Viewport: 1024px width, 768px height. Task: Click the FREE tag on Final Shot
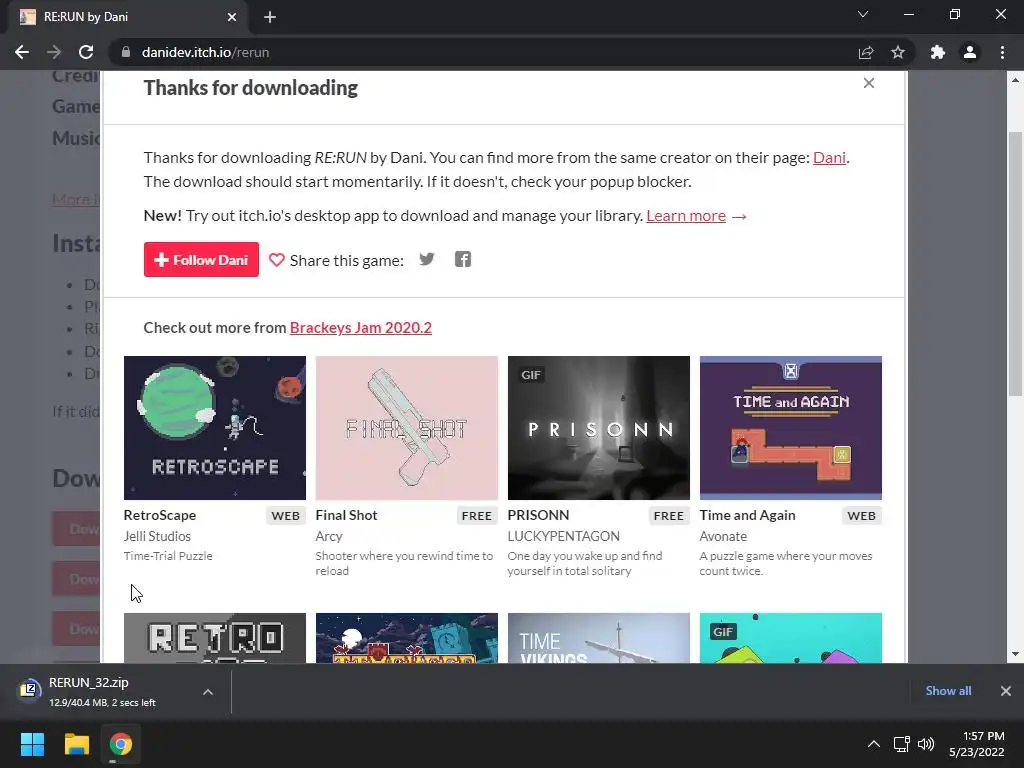pos(477,515)
